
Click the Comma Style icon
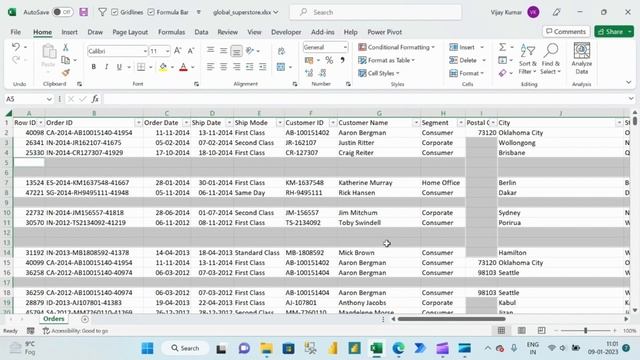(x=342, y=60)
